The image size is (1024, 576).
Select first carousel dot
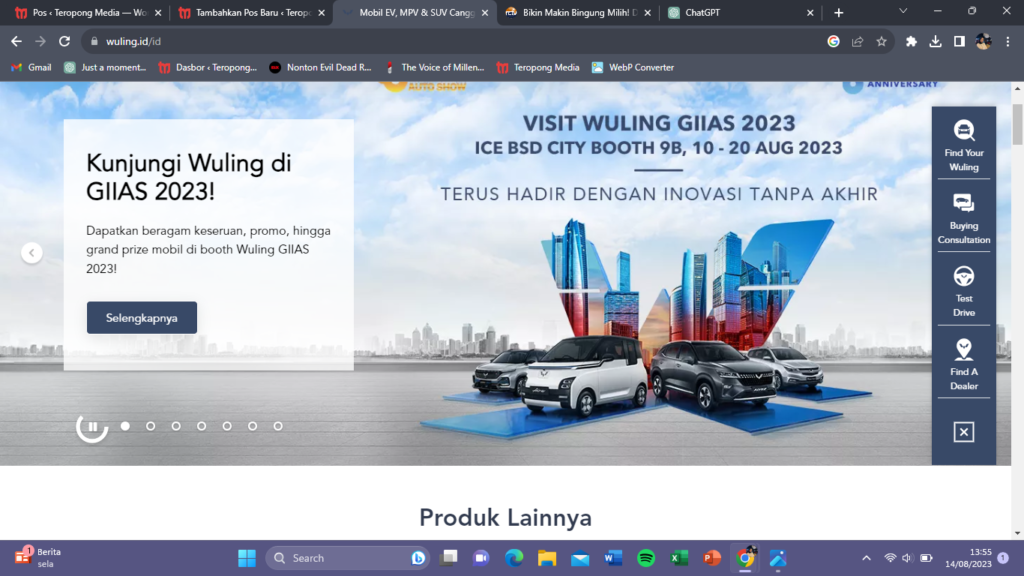coord(125,426)
